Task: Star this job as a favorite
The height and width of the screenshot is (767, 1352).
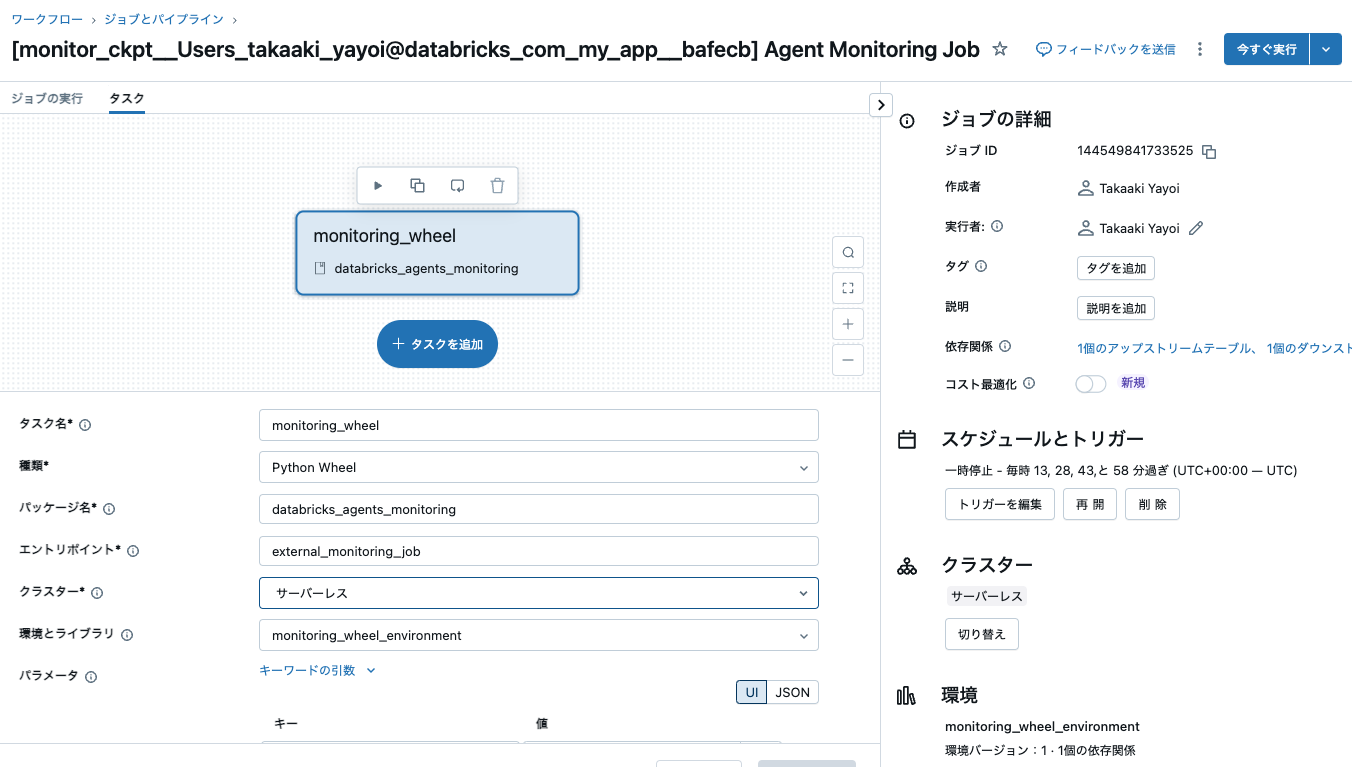Action: point(1000,49)
